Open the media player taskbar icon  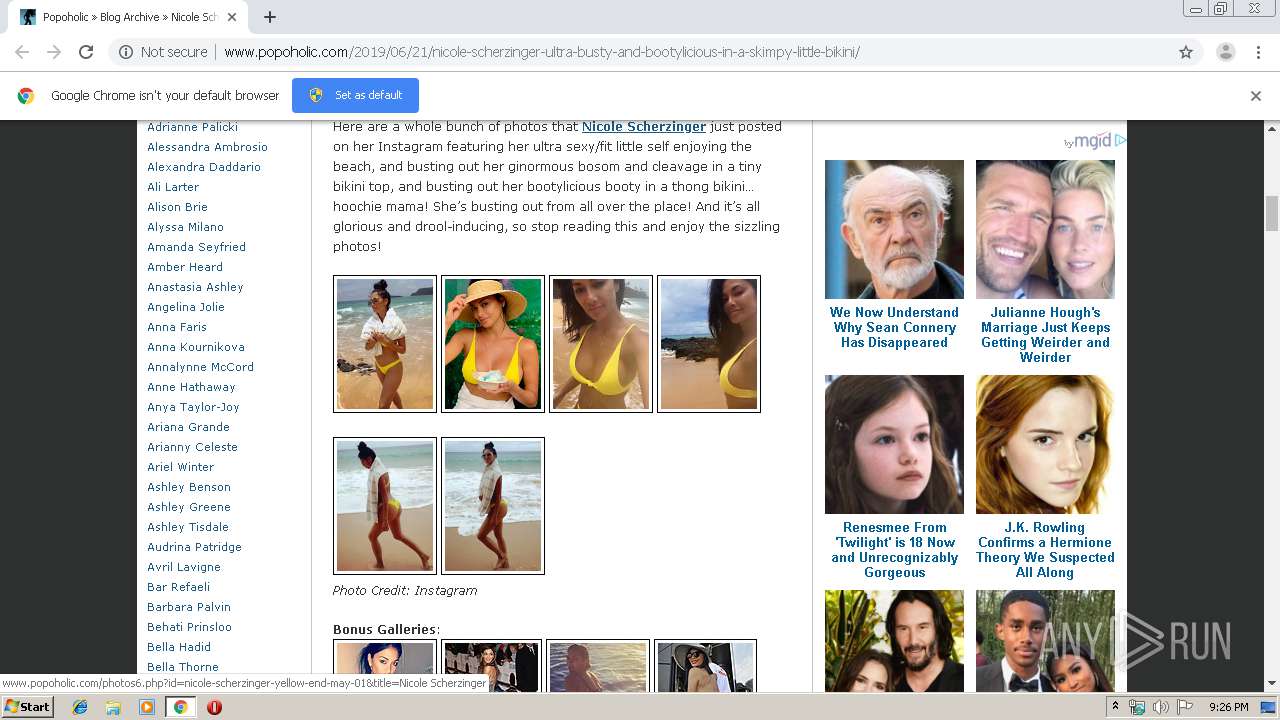pyautogui.click(x=147, y=707)
